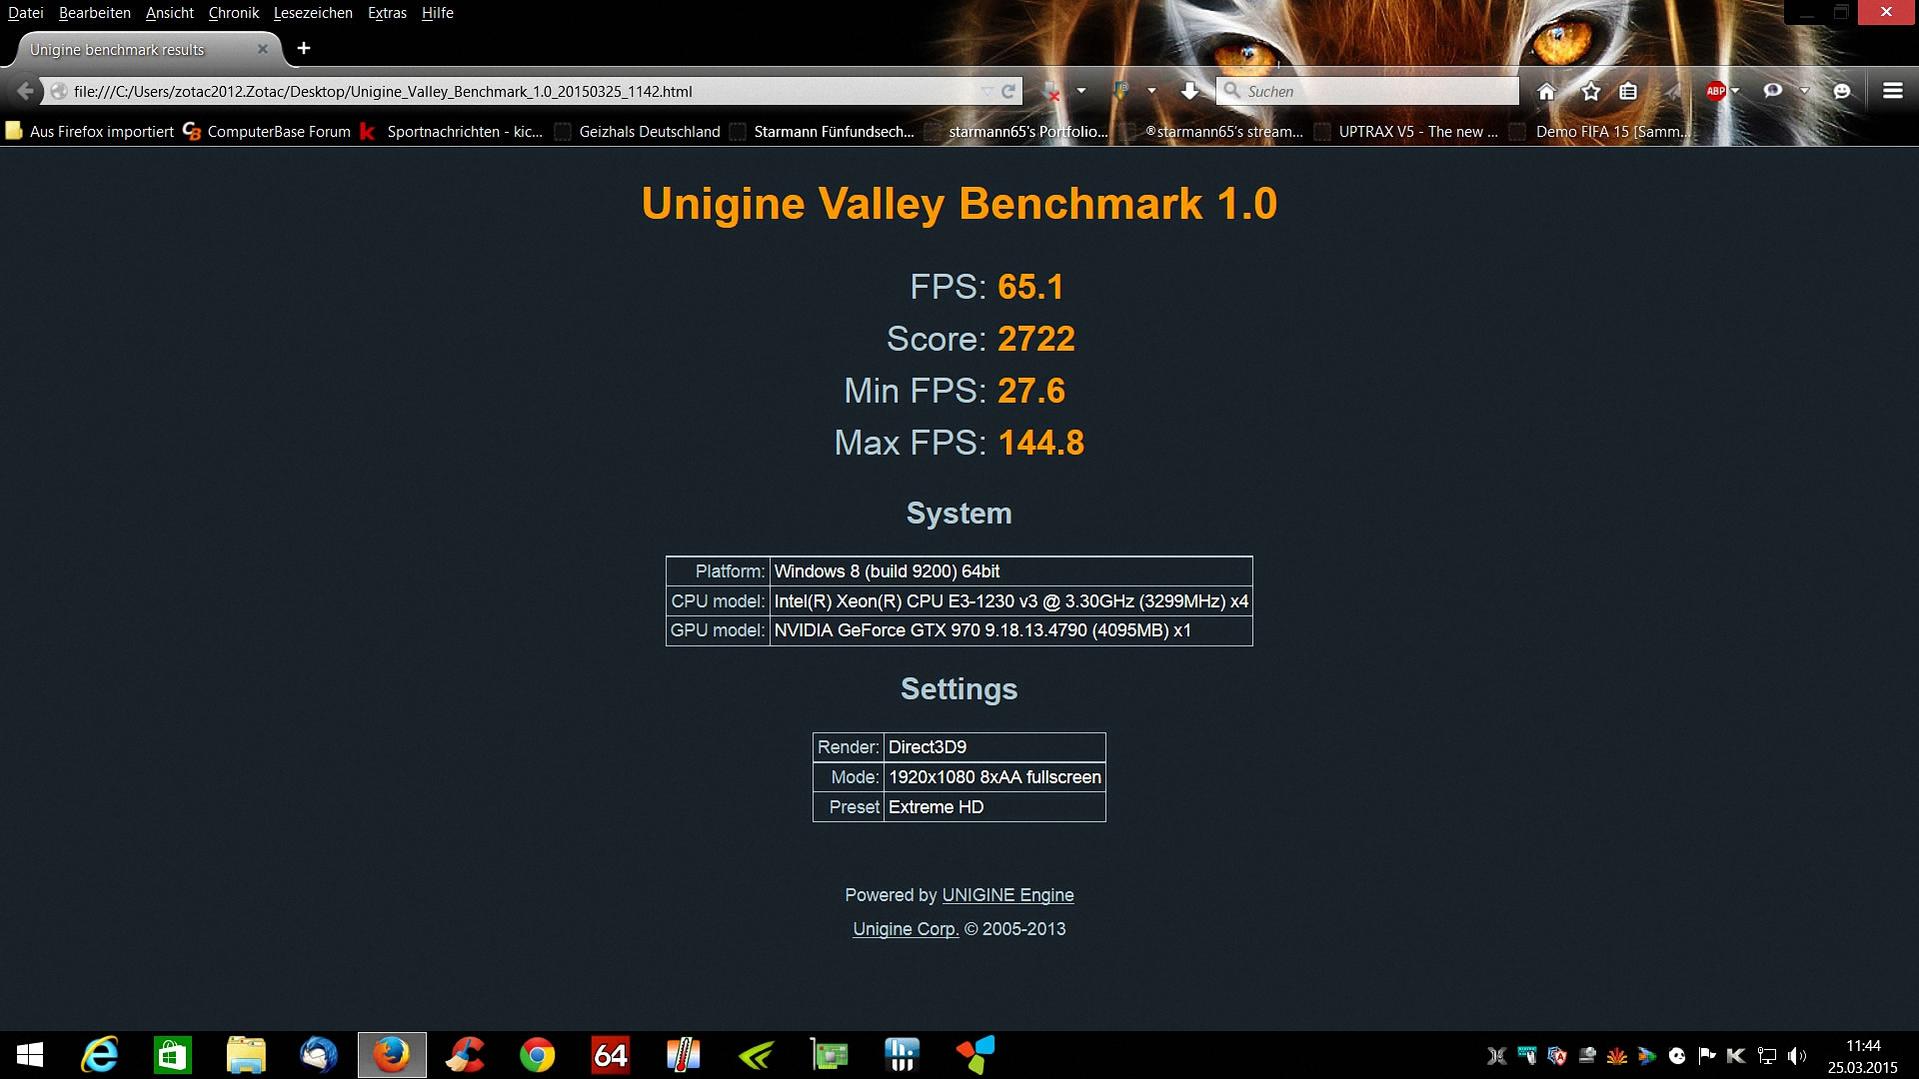Open the thermometer temperature app on taskbar

coord(683,1055)
